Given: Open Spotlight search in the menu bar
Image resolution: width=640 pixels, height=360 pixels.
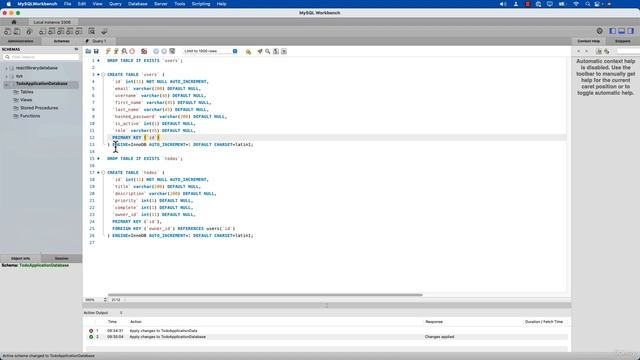Looking at the screenshot, I should pyautogui.click(x=587, y=4).
